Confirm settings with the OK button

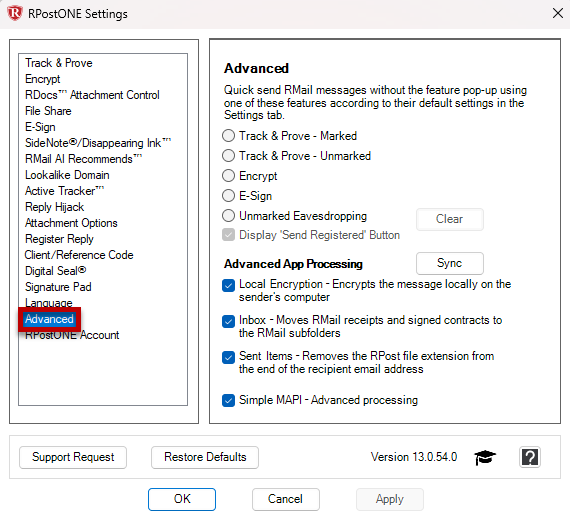(x=182, y=499)
